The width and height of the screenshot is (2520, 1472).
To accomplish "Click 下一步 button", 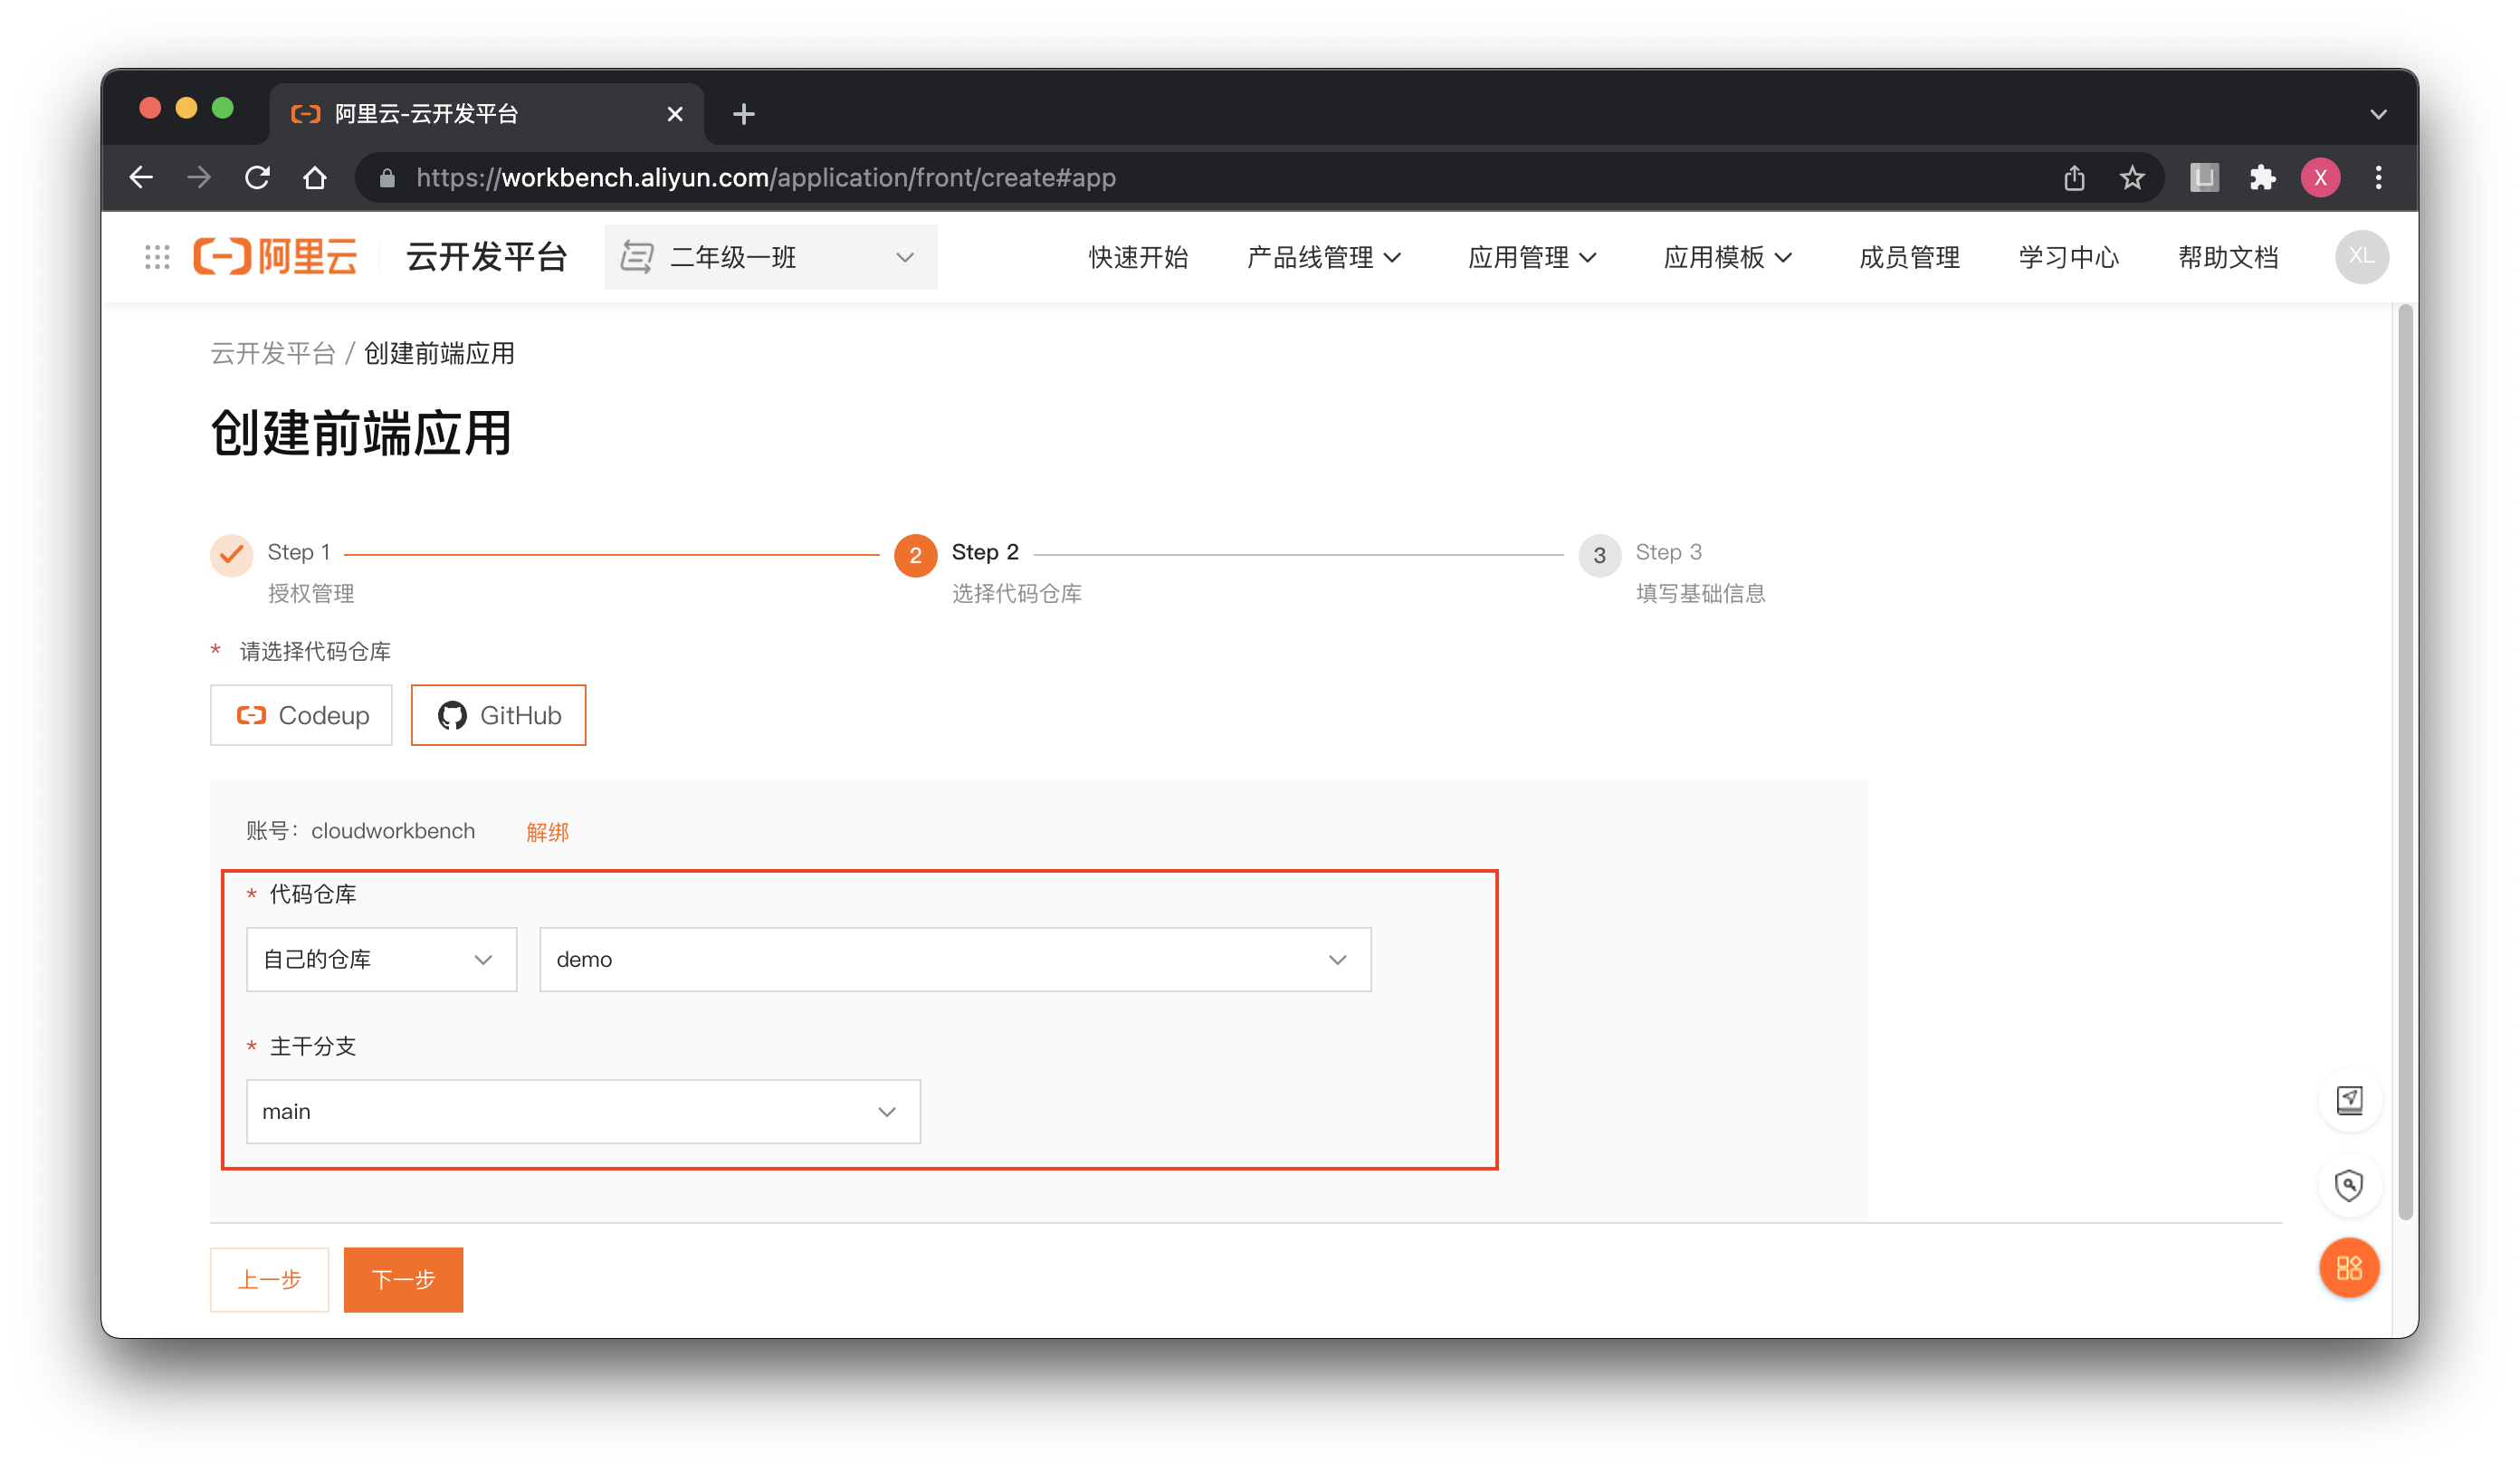I will pos(403,1279).
